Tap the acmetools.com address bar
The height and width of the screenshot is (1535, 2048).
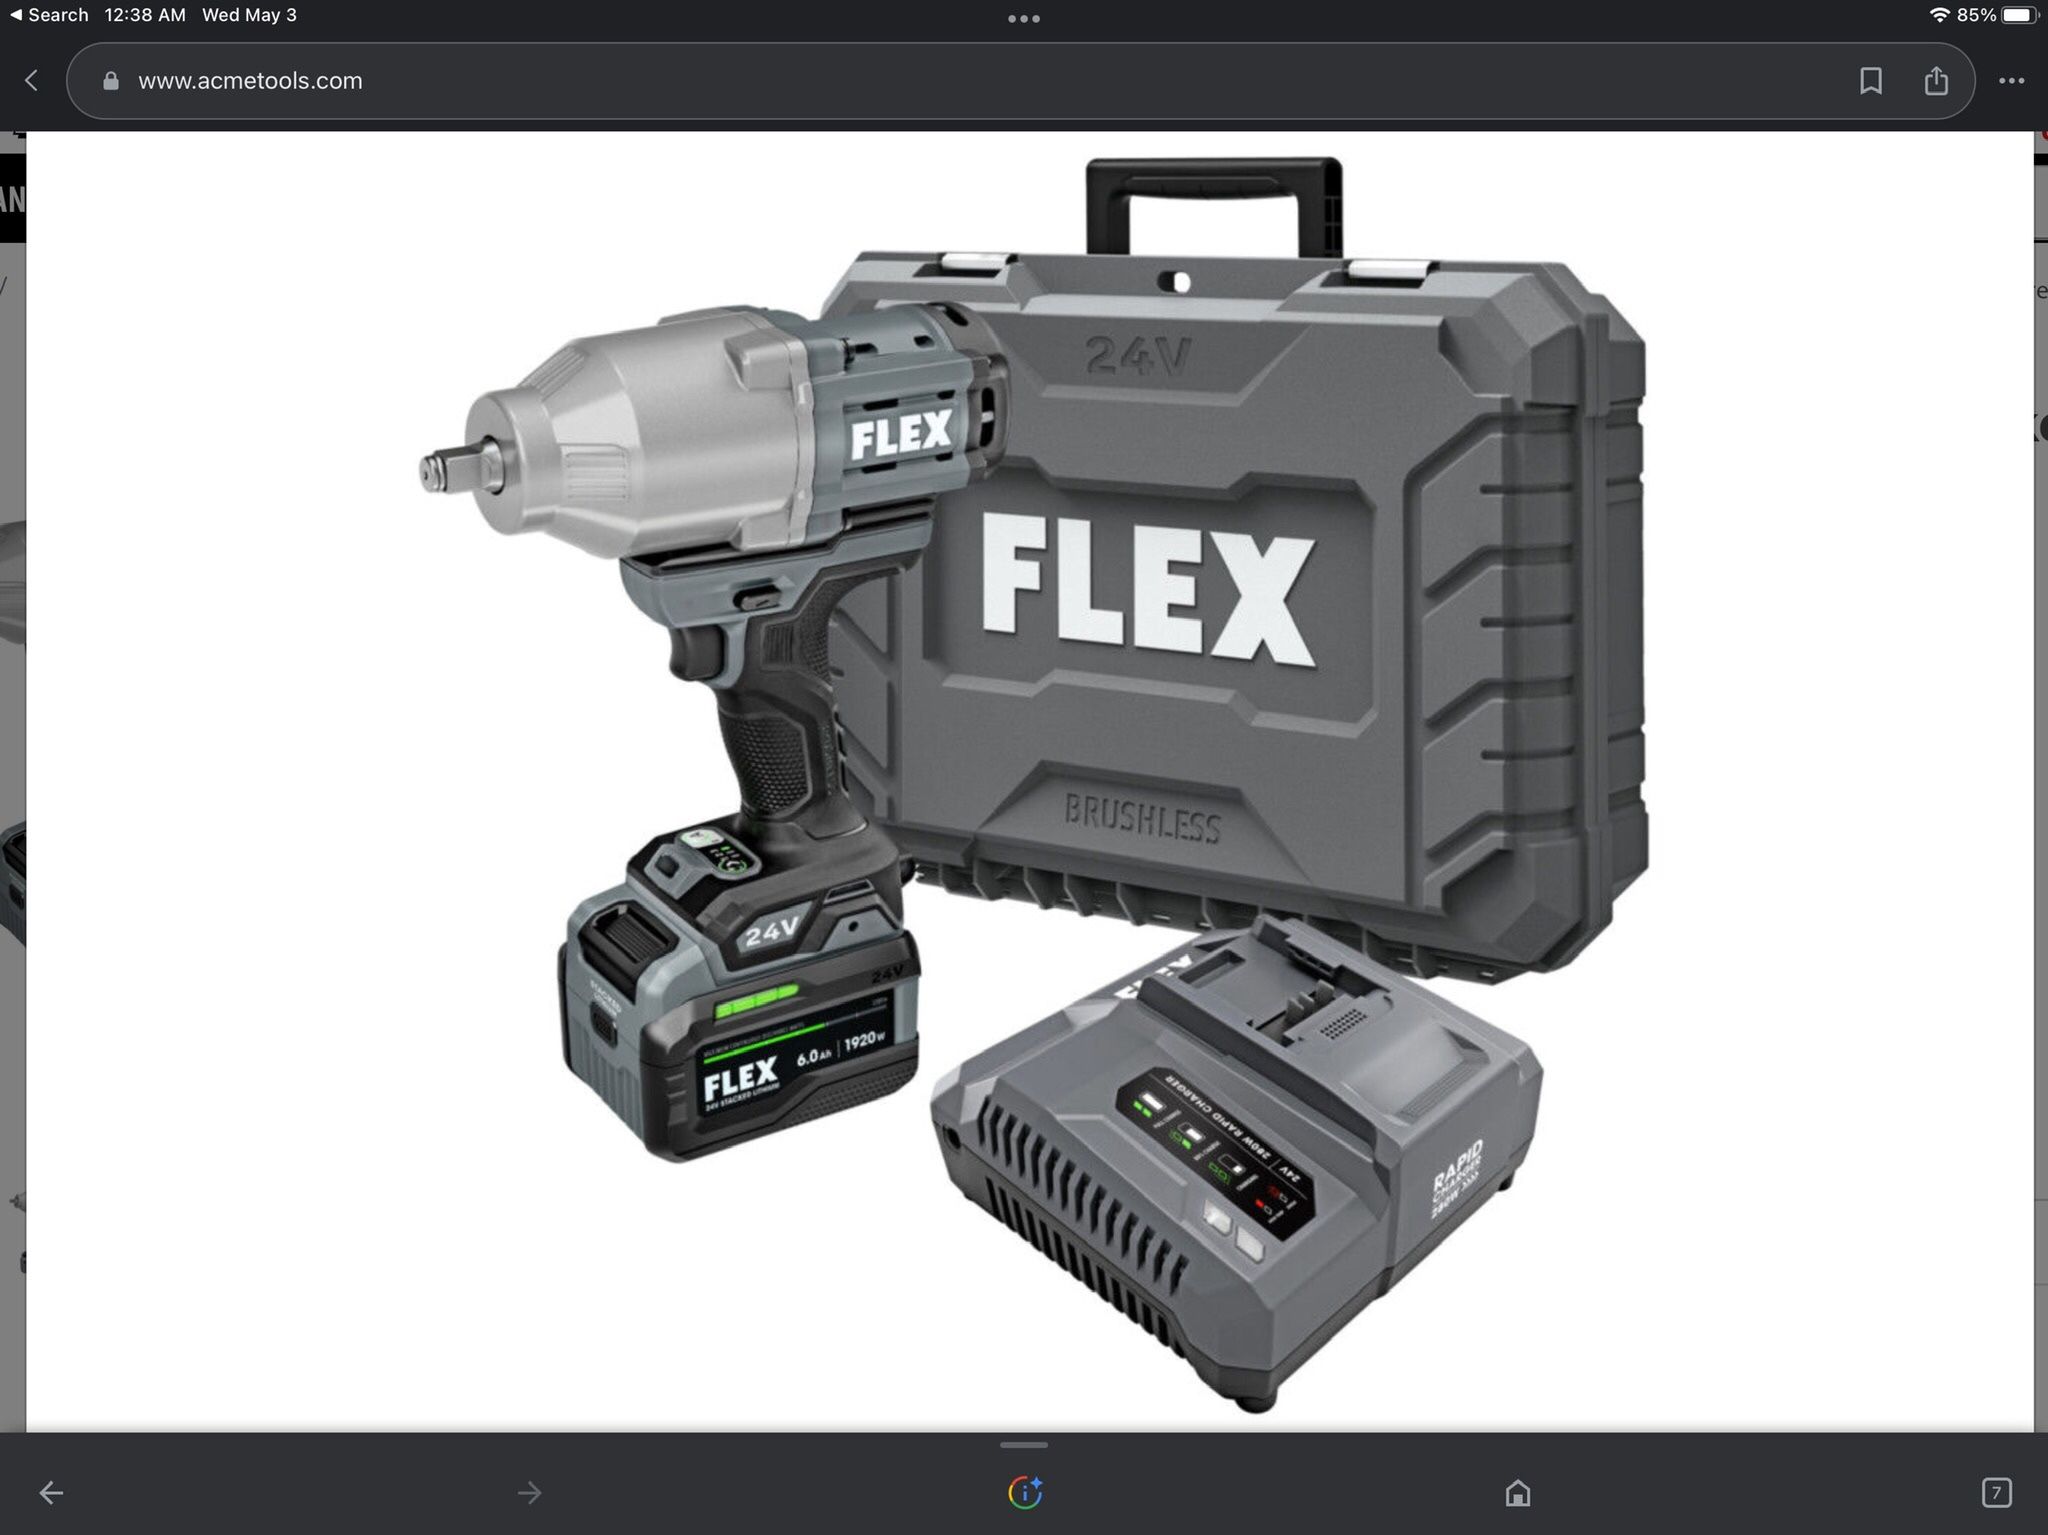1020,81
